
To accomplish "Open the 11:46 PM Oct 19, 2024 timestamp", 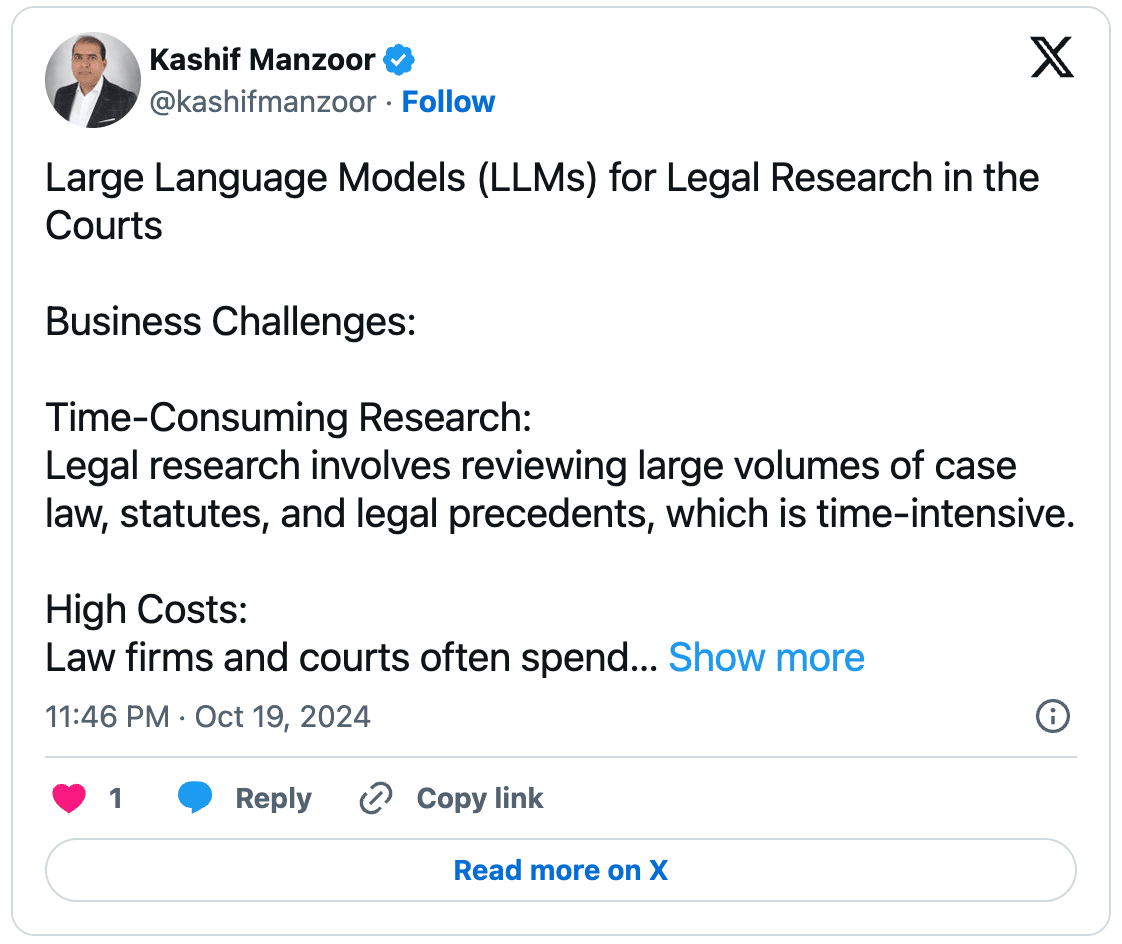I will (208, 716).
